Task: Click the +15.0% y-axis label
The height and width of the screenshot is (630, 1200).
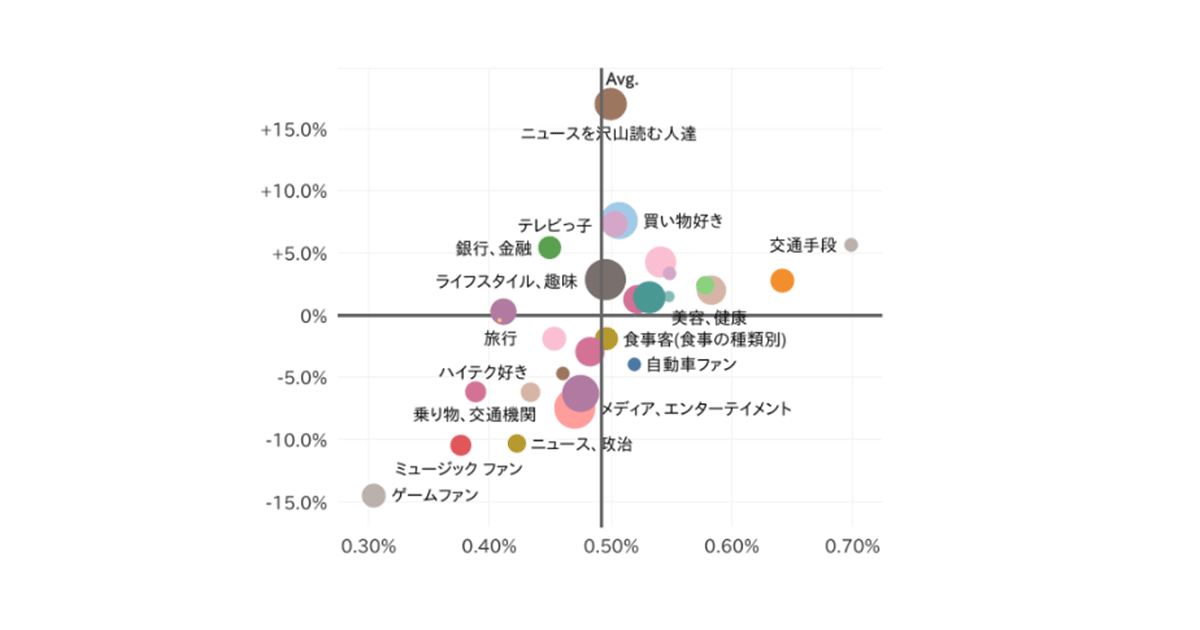Action: pos(294,129)
